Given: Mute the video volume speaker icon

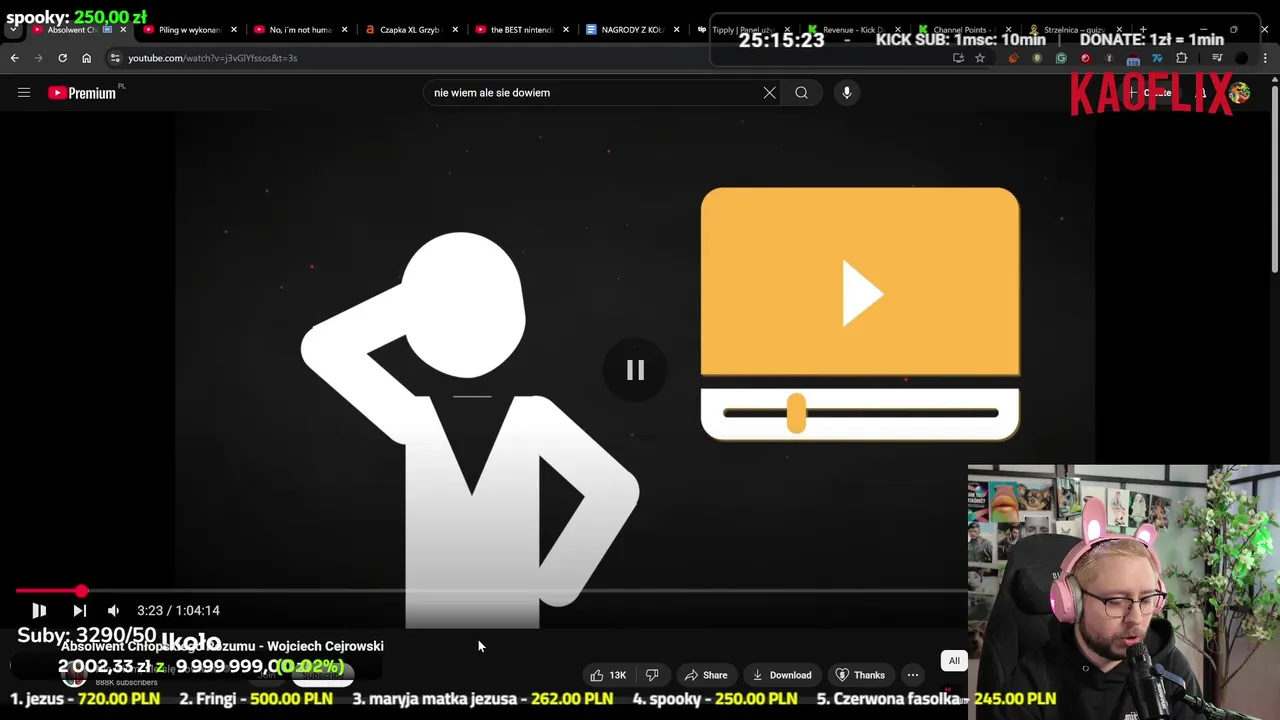Looking at the screenshot, I should click(x=113, y=610).
